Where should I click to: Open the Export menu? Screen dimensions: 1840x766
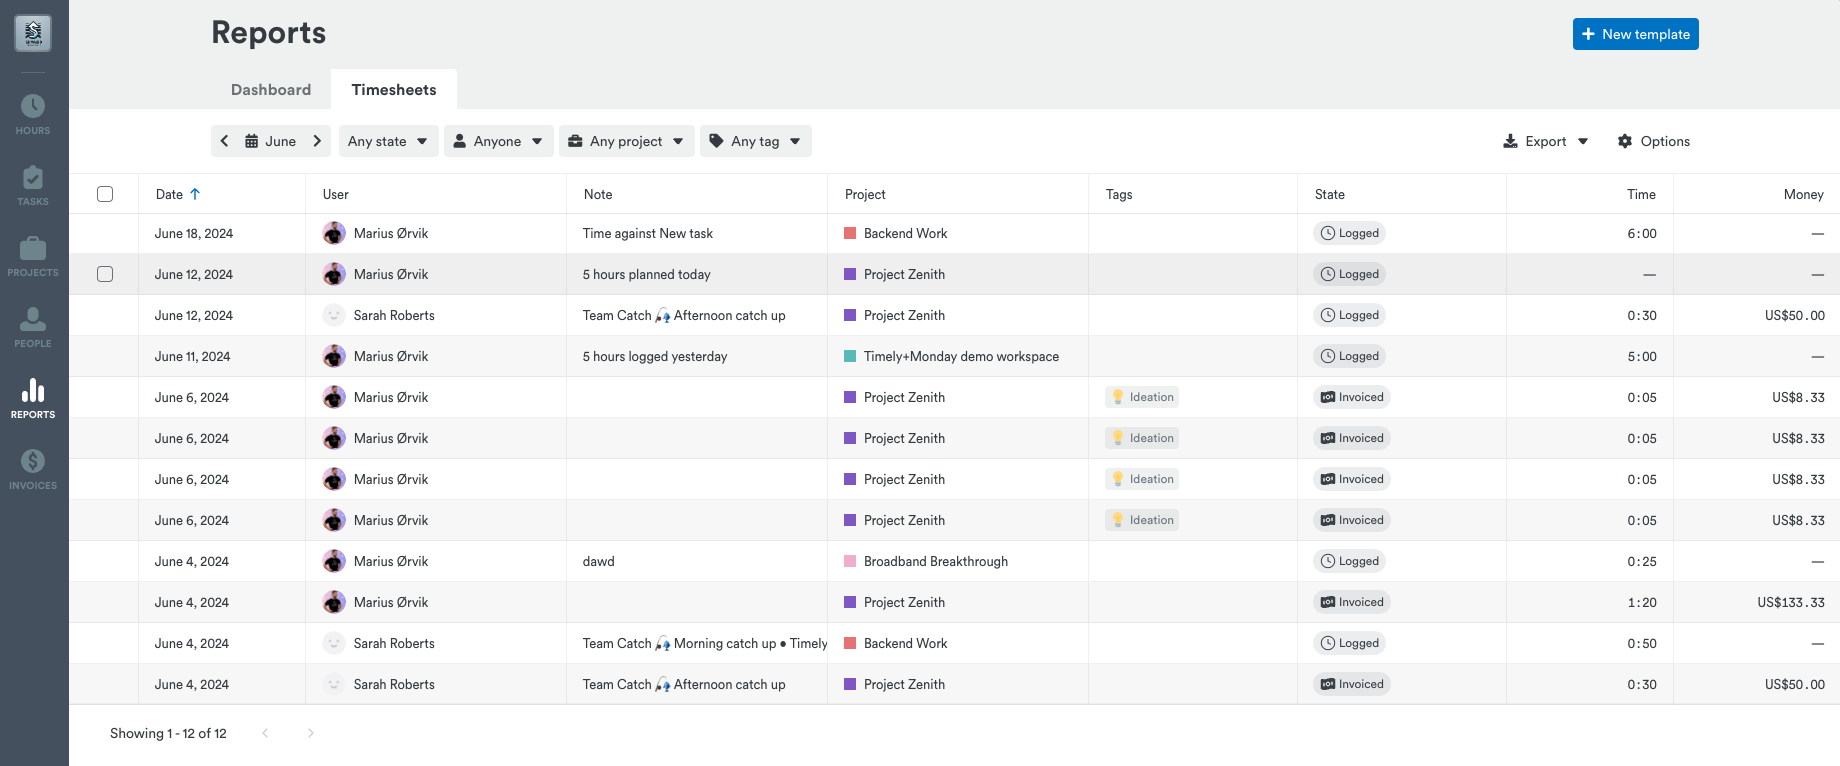click(x=1546, y=141)
